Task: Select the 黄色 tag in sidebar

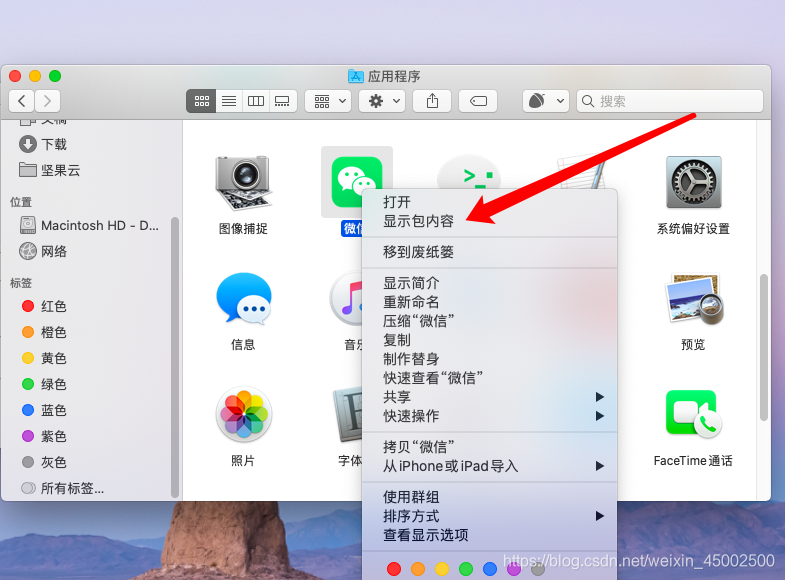Action: pyautogui.click(x=44, y=358)
